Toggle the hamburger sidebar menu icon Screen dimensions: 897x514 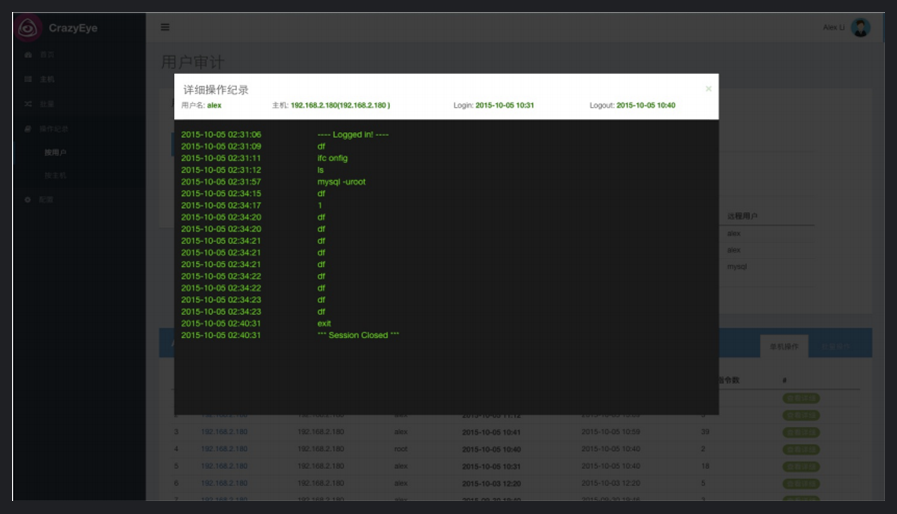[165, 28]
